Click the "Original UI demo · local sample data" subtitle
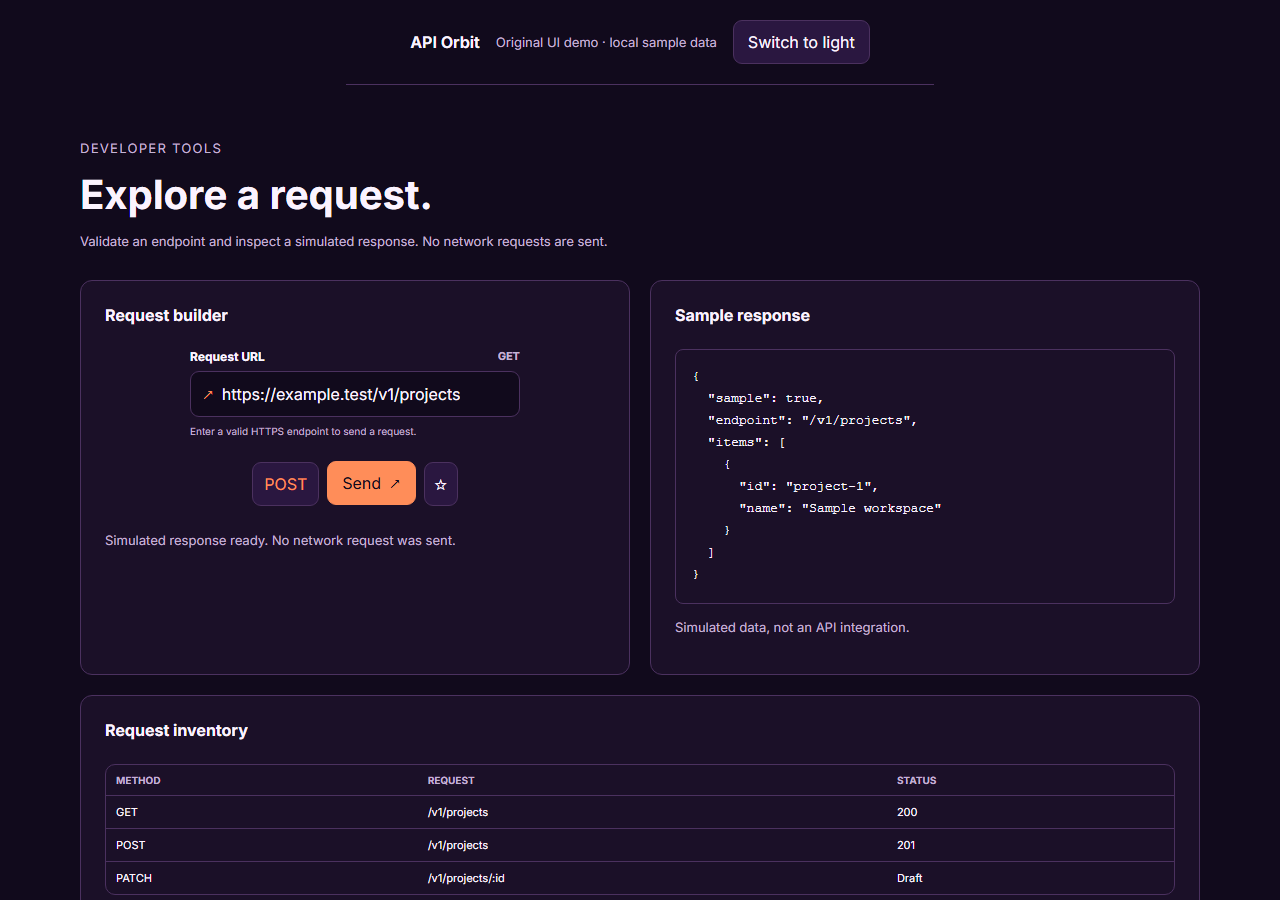 (x=606, y=42)
